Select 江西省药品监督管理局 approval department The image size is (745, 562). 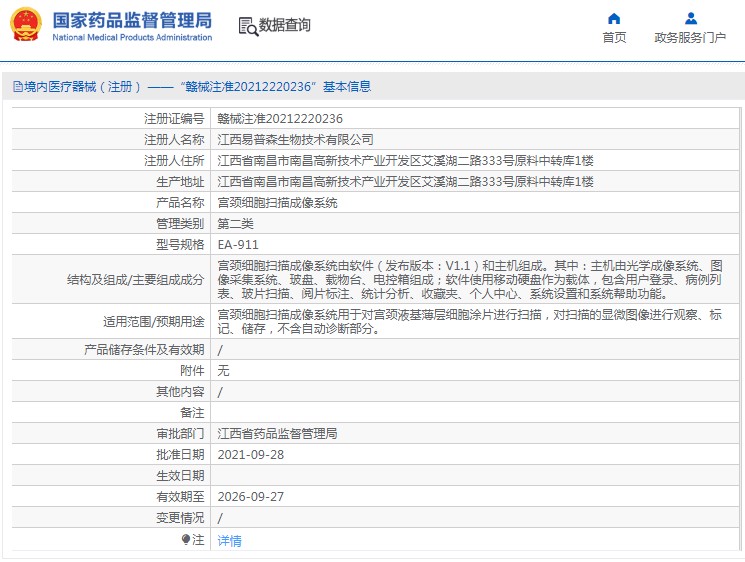277,433
